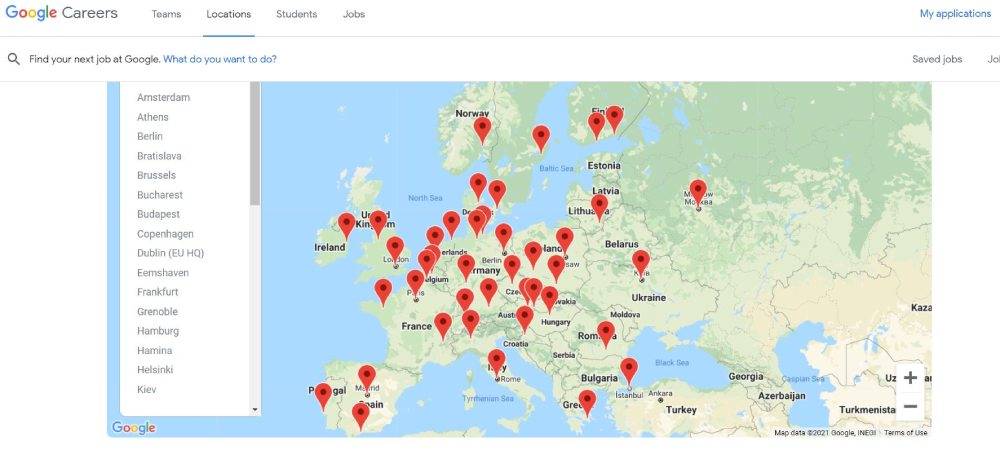
Task: Click the Madrid map pin
Action: click(x=367, y=377)
